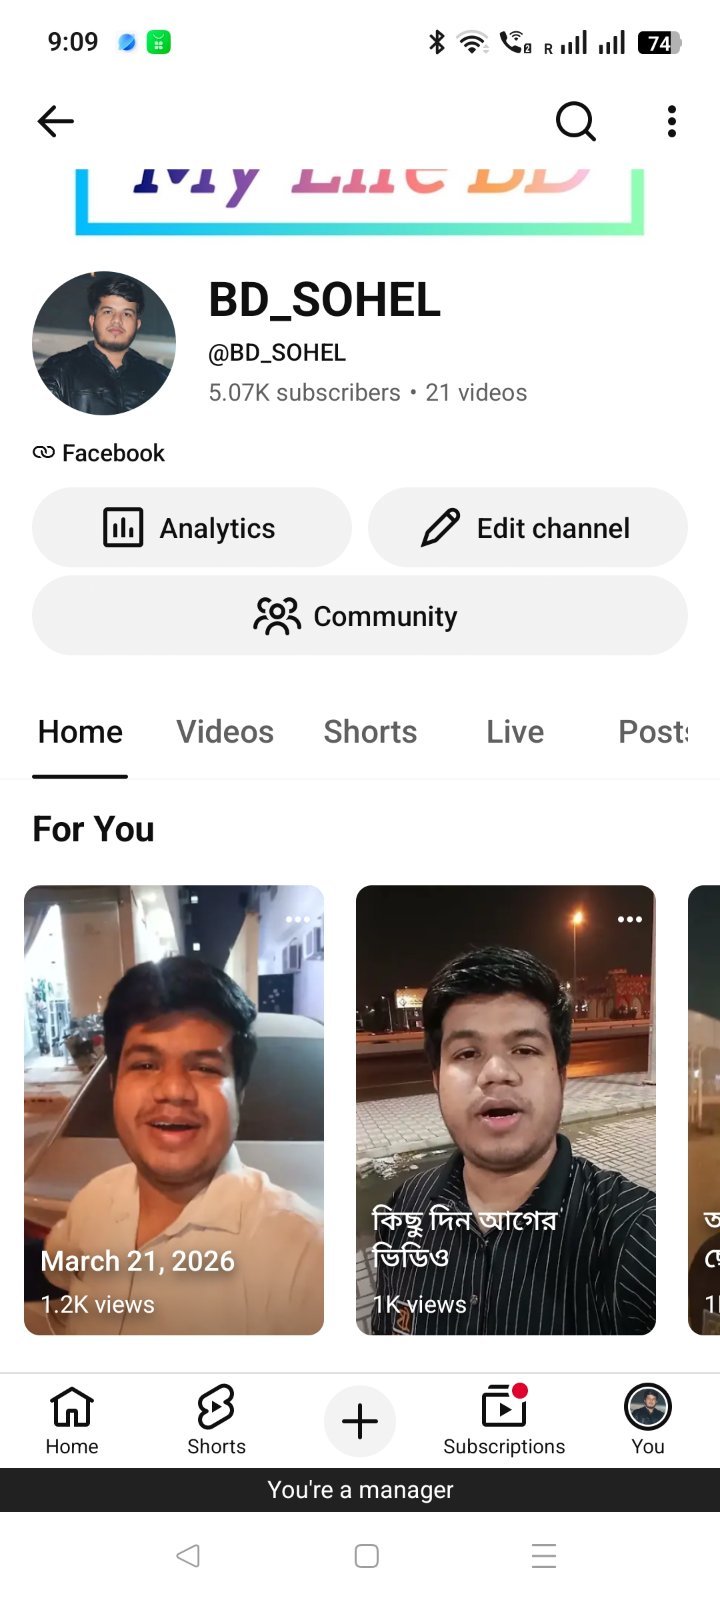Tap the link chain icon beside Facebook
The width and height of the screenshot is (720, 1600).
coord(43,453)
